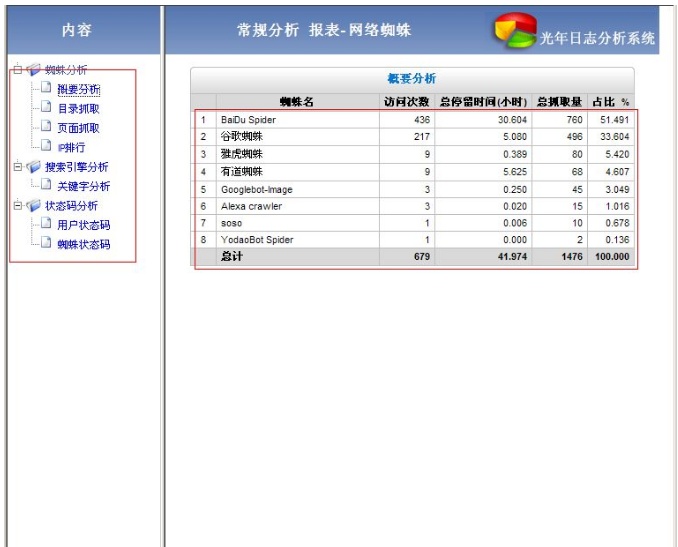Viewport: 678px width, 547px height.
Task: Click the page icon beside 概要分析
Action: 45,89
